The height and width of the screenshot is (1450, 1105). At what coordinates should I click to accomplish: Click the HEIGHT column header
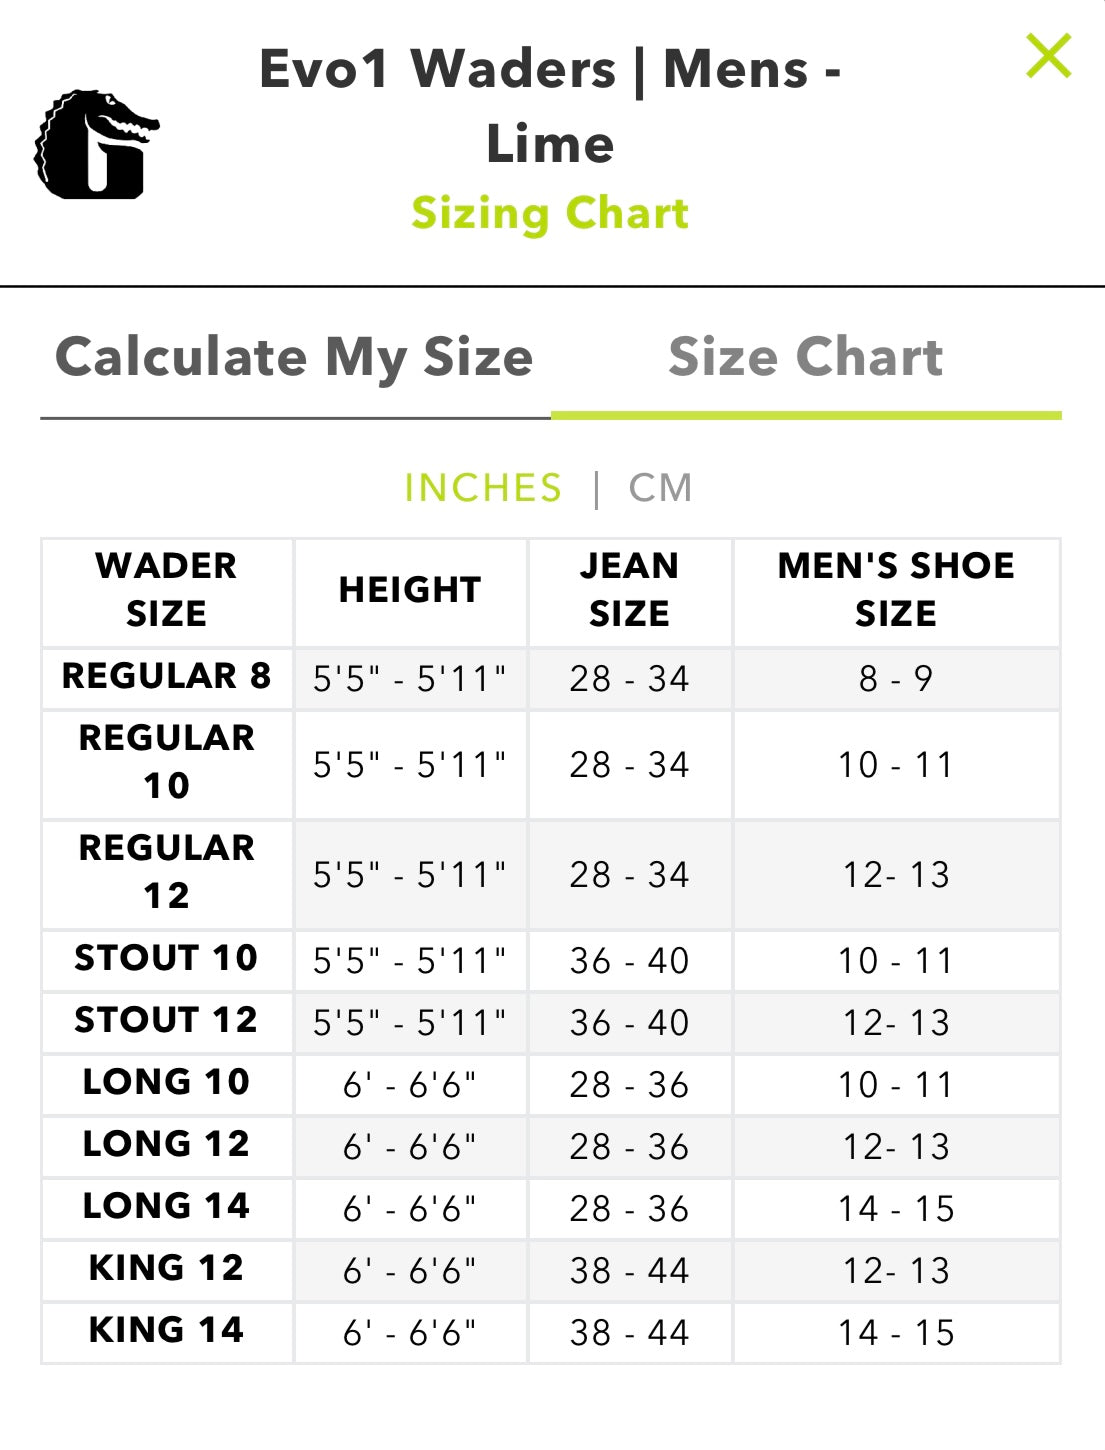pyautogui.click(x=410, y=590)
